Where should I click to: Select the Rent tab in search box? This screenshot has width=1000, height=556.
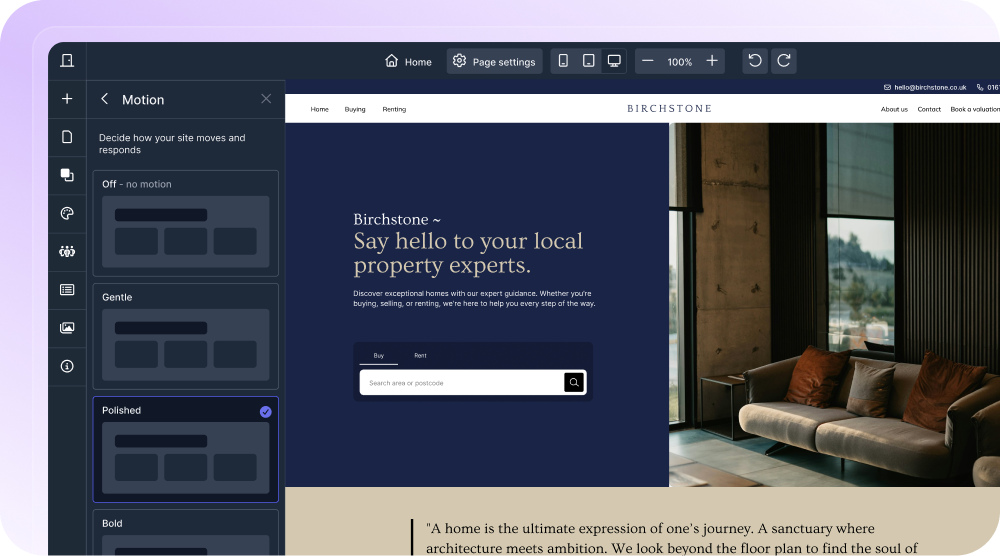tap(420, 356)
